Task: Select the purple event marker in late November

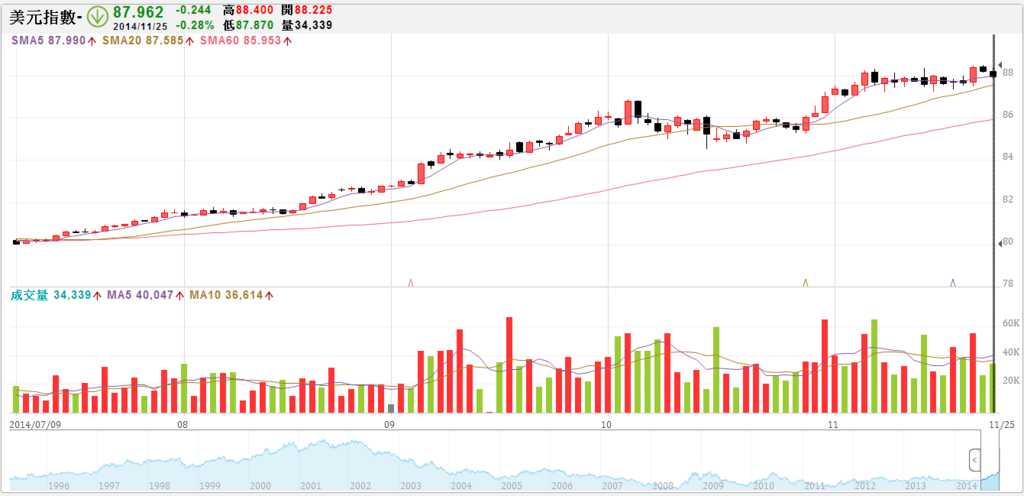Action: click(x=953, y=283)
